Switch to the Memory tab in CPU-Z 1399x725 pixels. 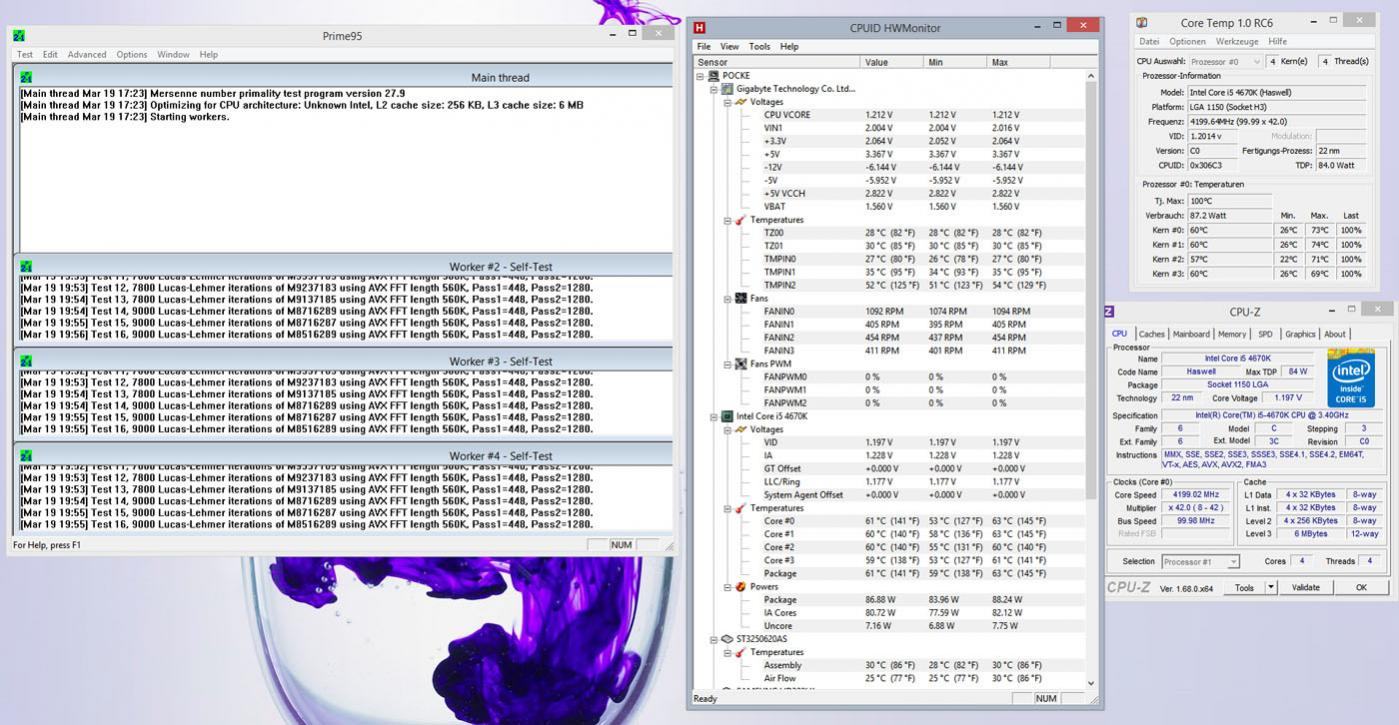(x=1232, y=334)
